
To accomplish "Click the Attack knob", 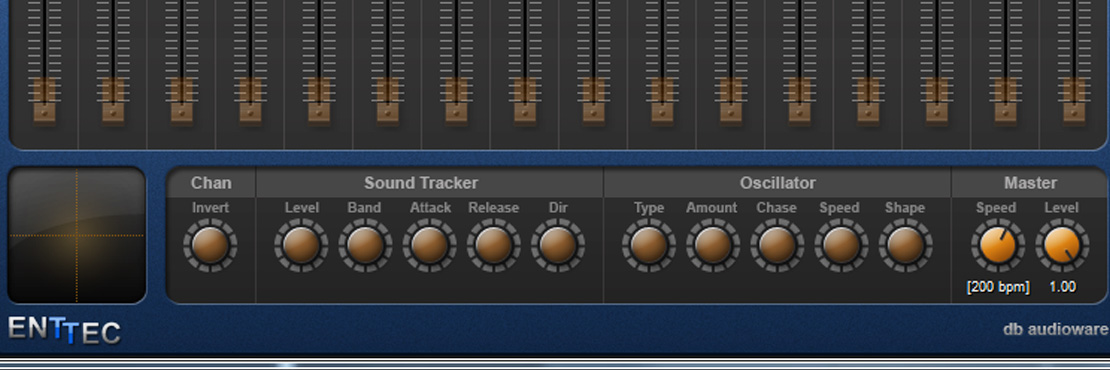I will tap(430, 245).
